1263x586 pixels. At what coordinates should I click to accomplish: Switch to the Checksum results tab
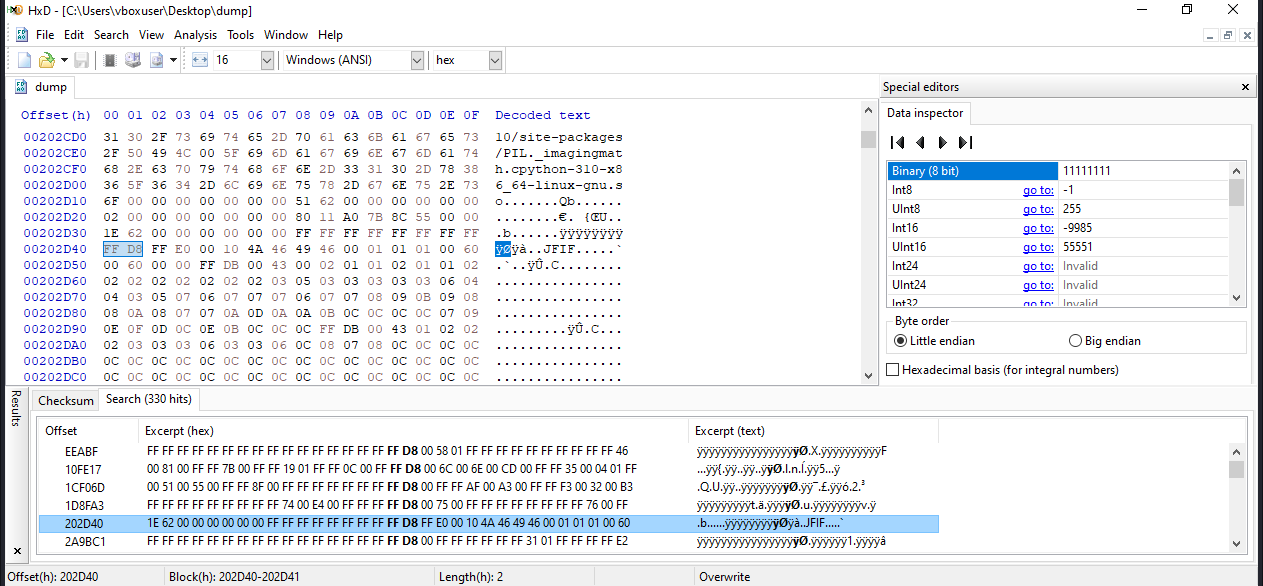(66, 400)
